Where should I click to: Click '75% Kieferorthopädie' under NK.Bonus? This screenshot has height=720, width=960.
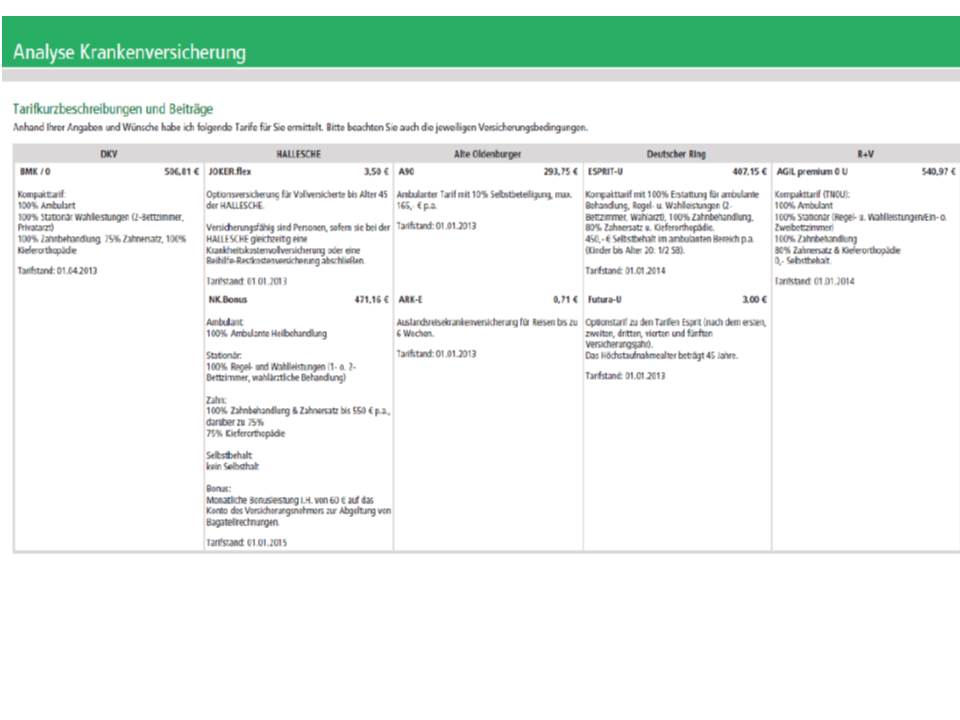point(246,433)
